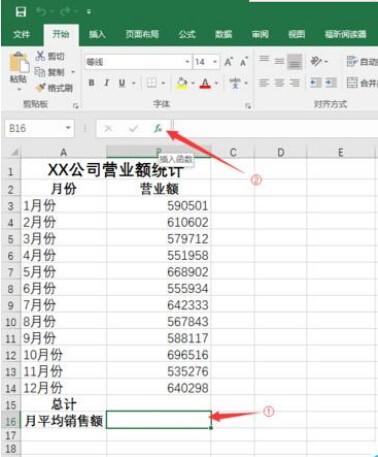Open the font size 14 dropdown
Screen dimensions: 378x457
tap(215, 62)
